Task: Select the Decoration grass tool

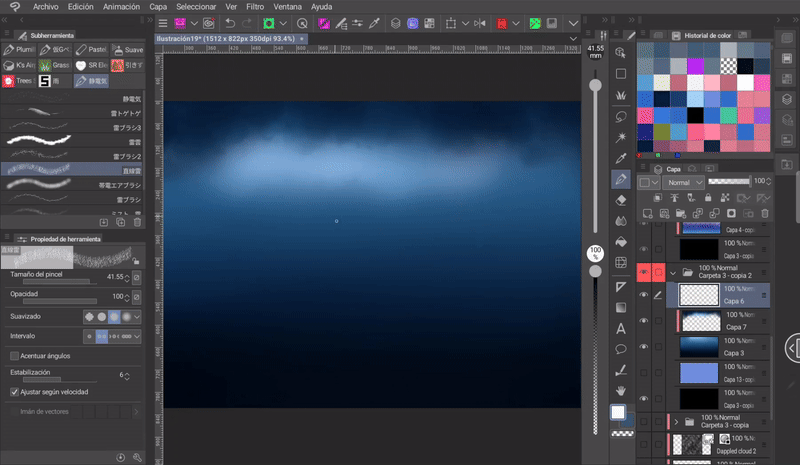Action: [621, 95]
